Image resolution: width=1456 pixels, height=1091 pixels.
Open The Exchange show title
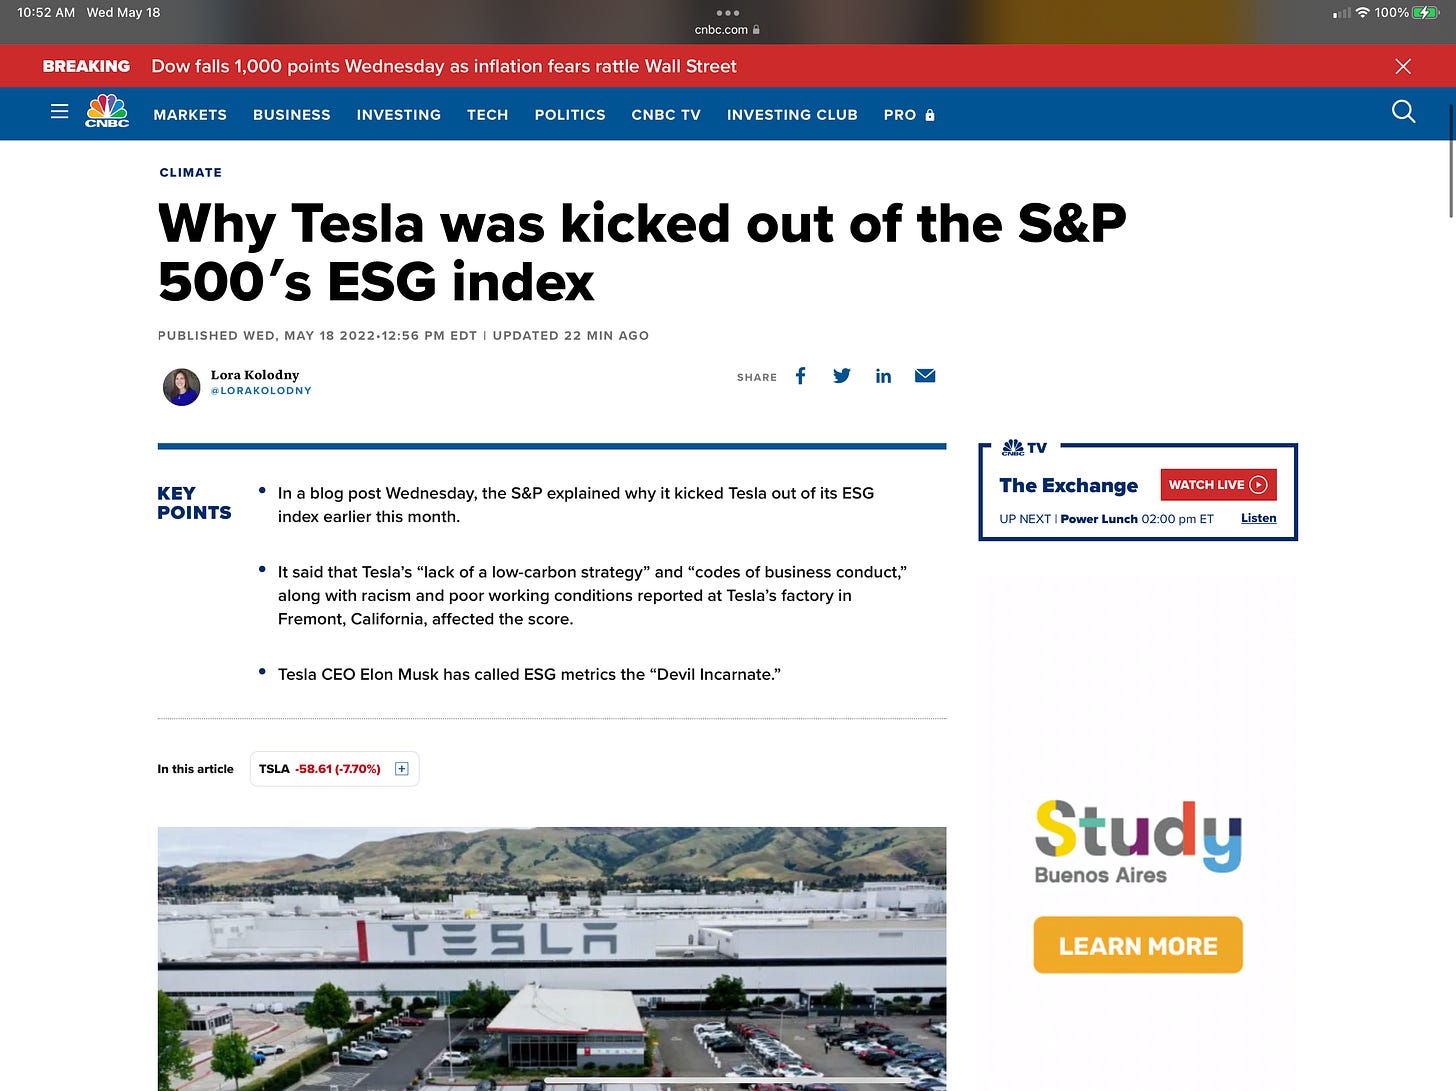pos(1068,485)
